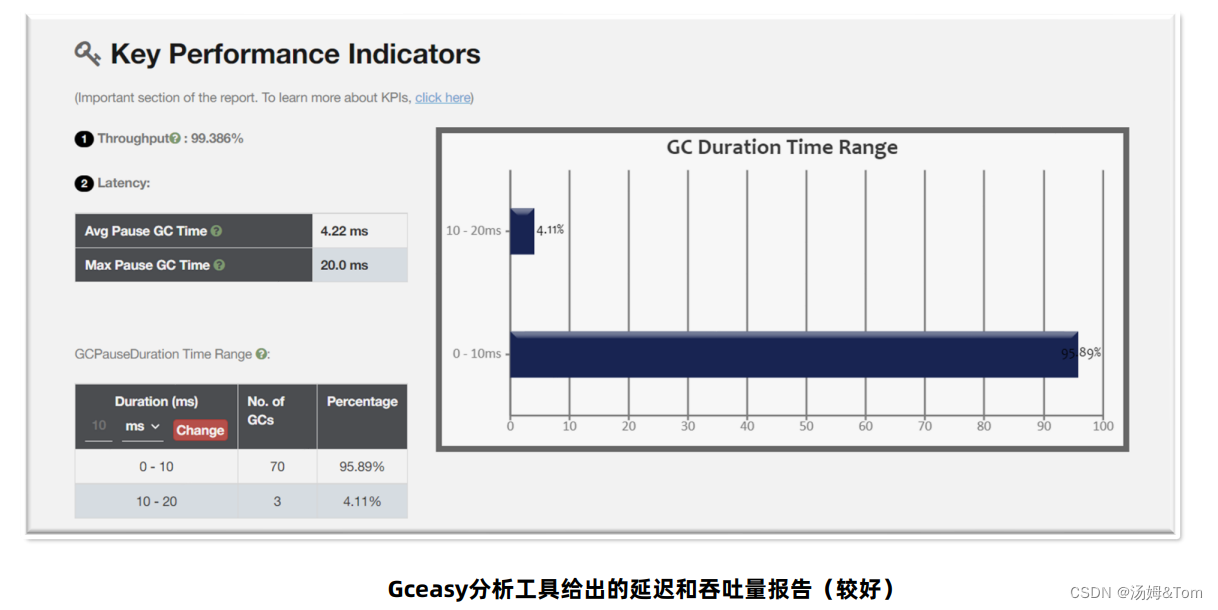Click the 20.0 ms max pause value
Screen dimensions: 1218x610
pos(344,265)
